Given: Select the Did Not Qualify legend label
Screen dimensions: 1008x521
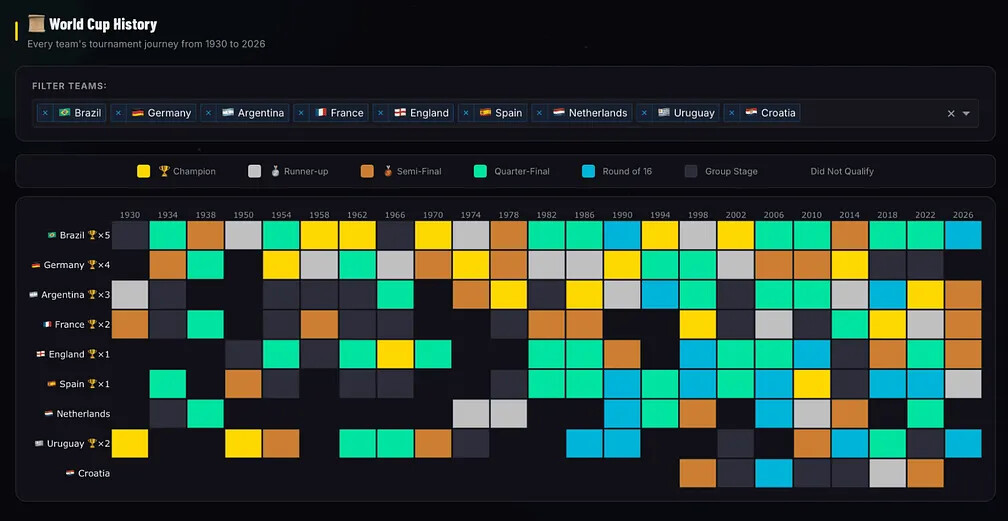Looking at the screenshot, I should [x=842, y=172].
